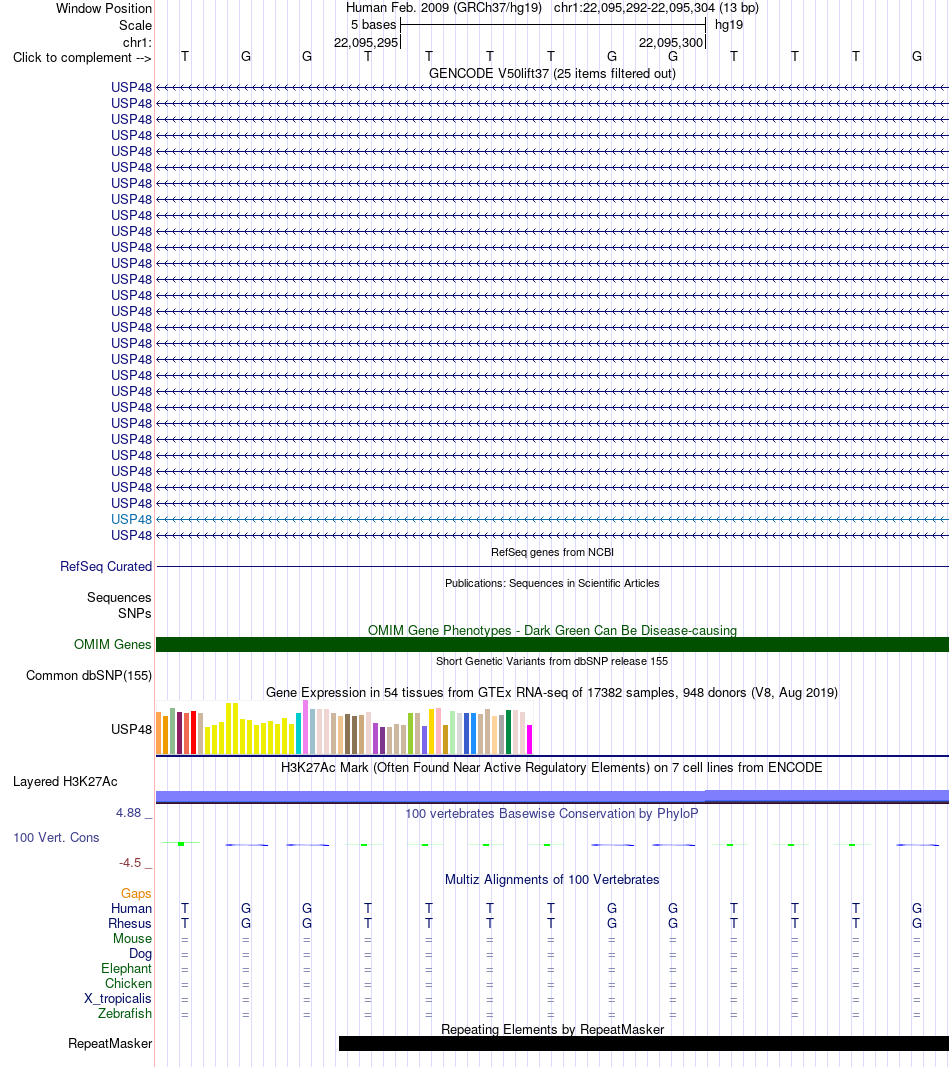Select the Dog species label

coord(141,953)
